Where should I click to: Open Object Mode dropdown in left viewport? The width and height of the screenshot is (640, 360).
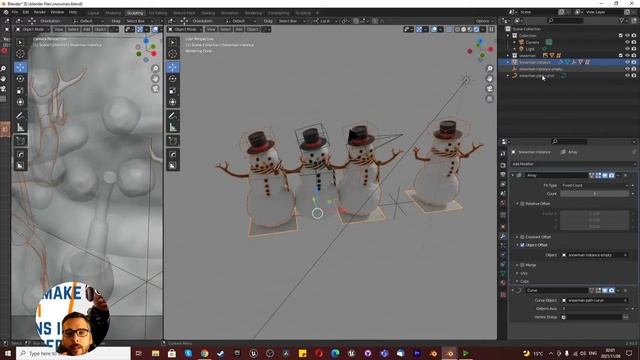point(33,29)
